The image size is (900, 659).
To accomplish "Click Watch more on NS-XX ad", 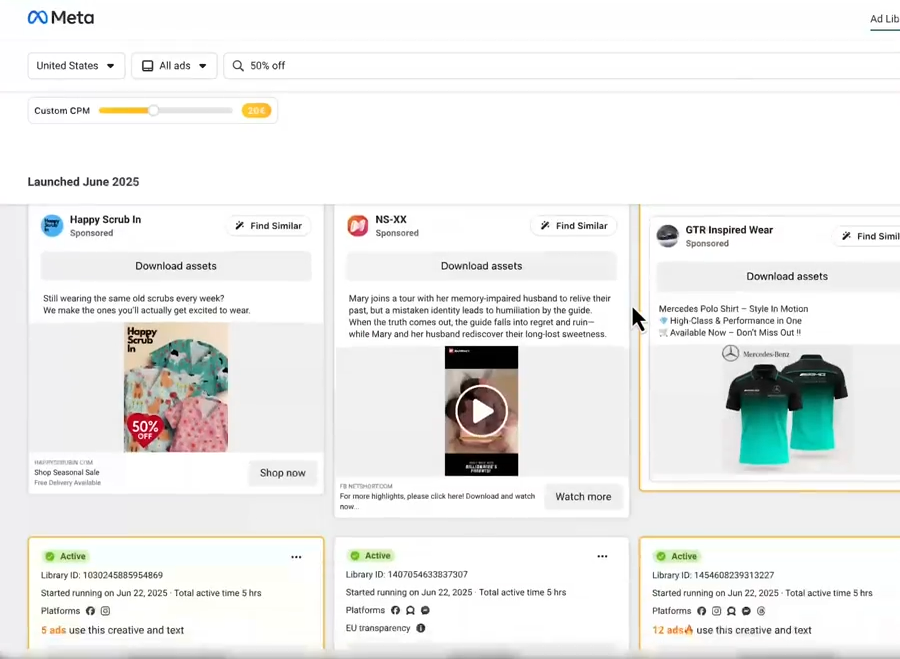I will (583, 497).
